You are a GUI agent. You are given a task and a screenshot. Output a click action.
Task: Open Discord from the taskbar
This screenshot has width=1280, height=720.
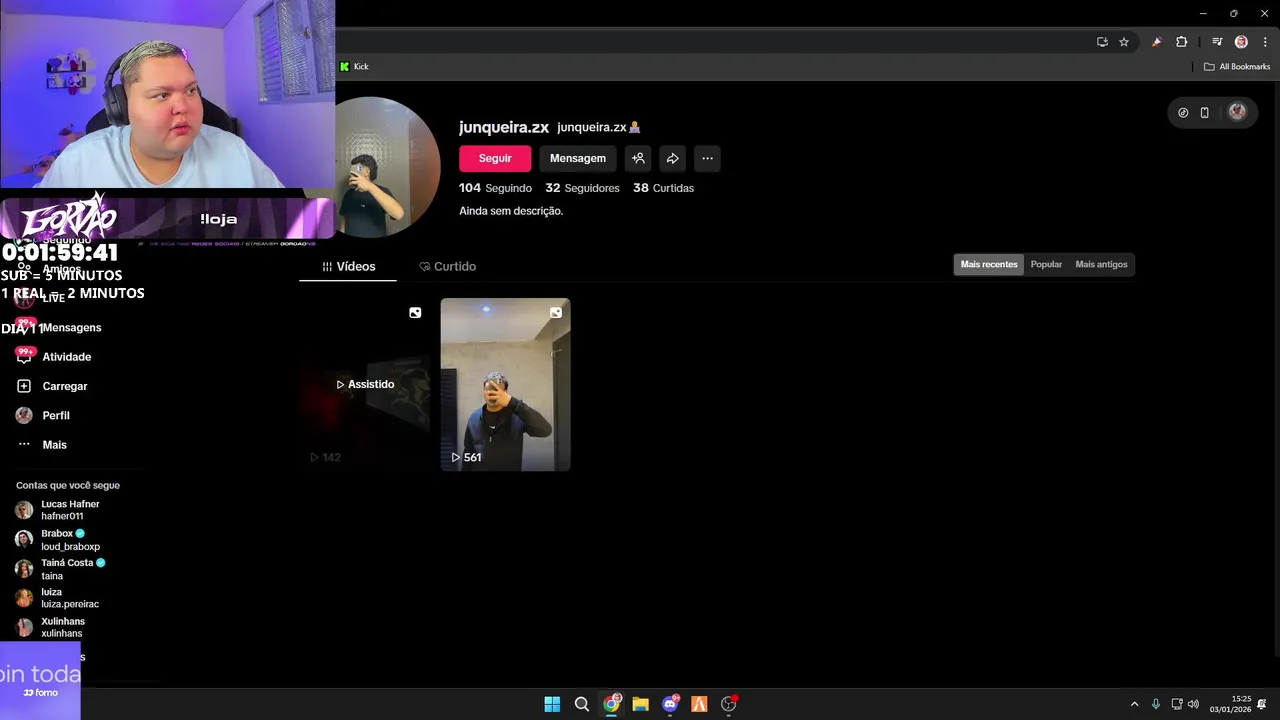point(670,704)
